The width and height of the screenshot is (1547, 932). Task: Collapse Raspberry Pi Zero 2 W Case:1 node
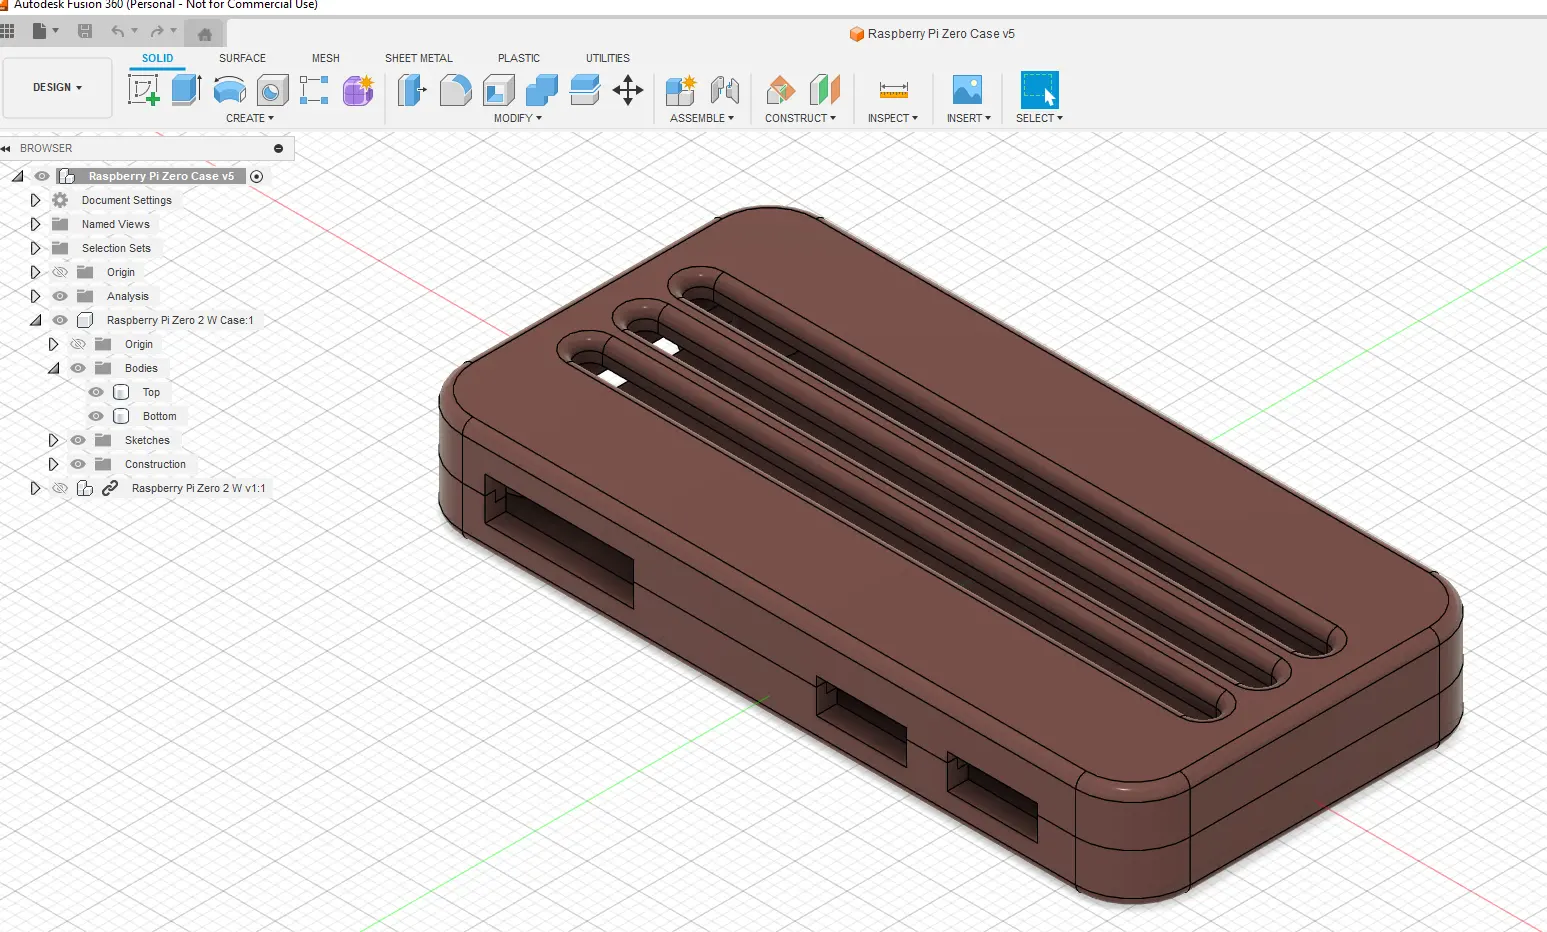(x=35, y=320)
